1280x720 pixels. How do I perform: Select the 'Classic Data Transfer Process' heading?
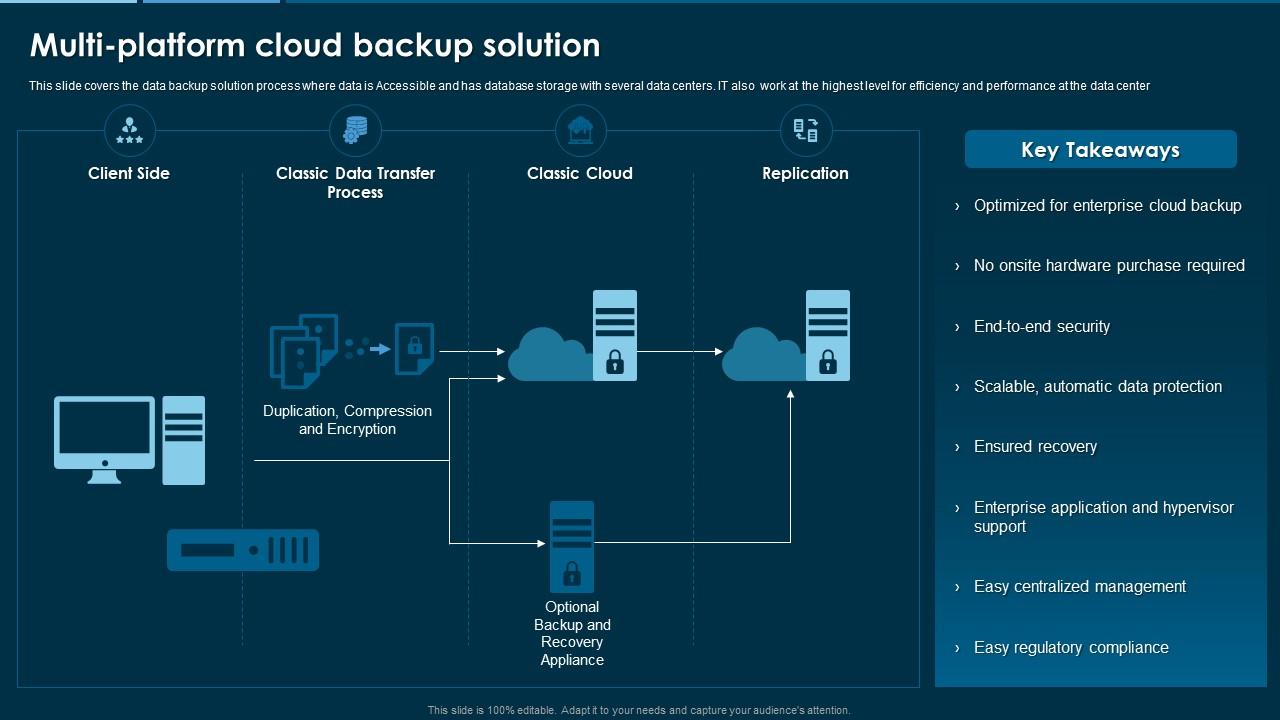pyautogui.click(x=355, y=182)
